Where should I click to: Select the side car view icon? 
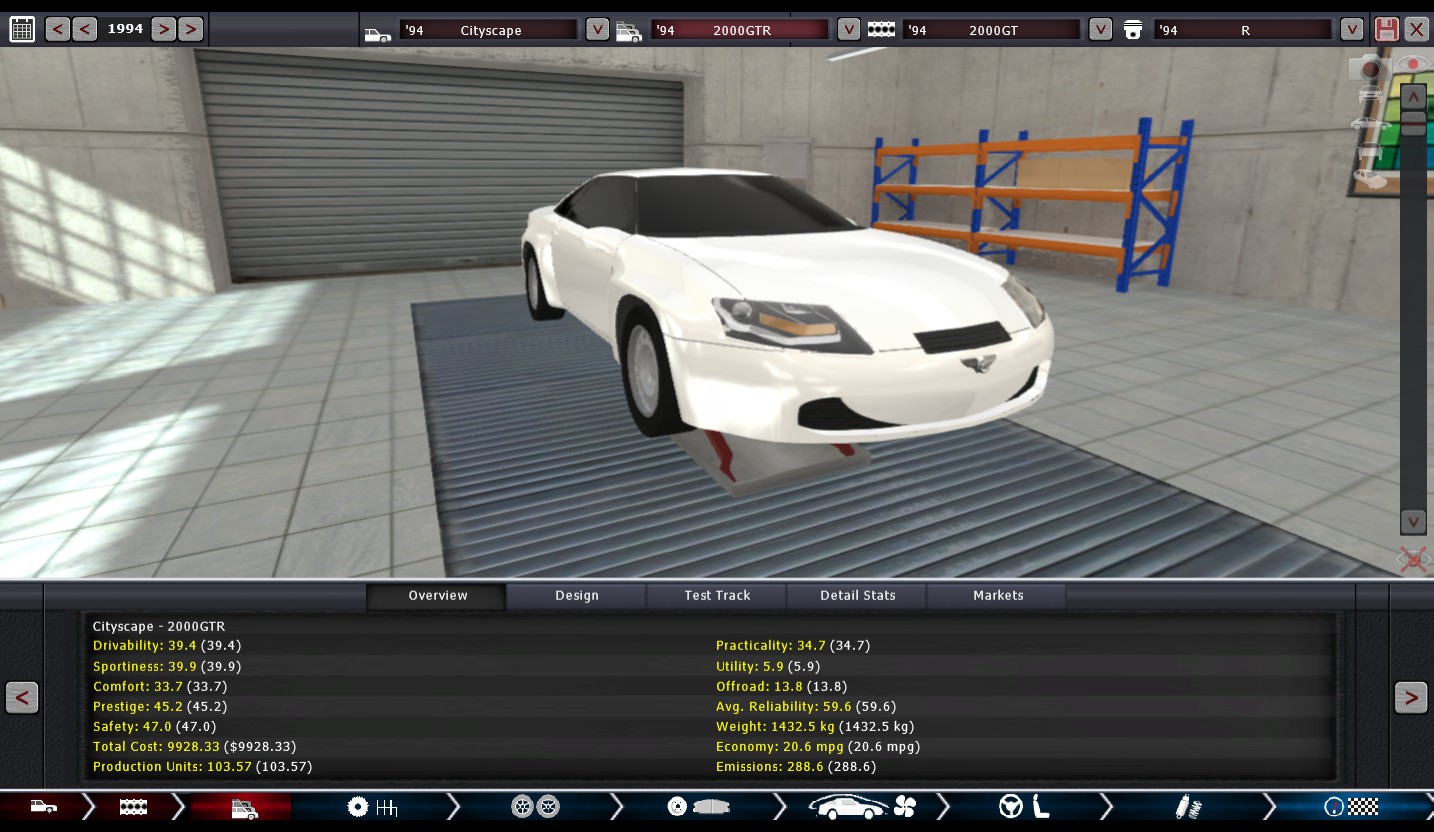click(x=1369, y=124)
